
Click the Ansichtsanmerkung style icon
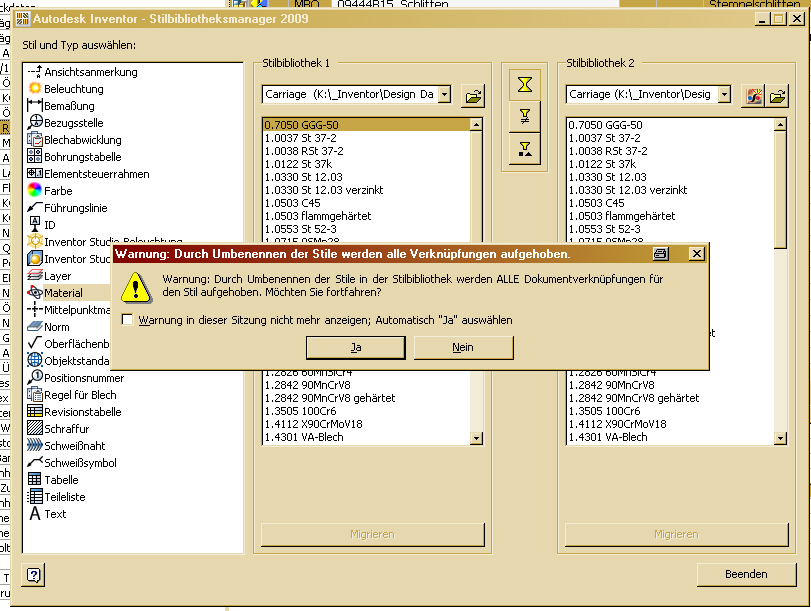pos(35,71)
